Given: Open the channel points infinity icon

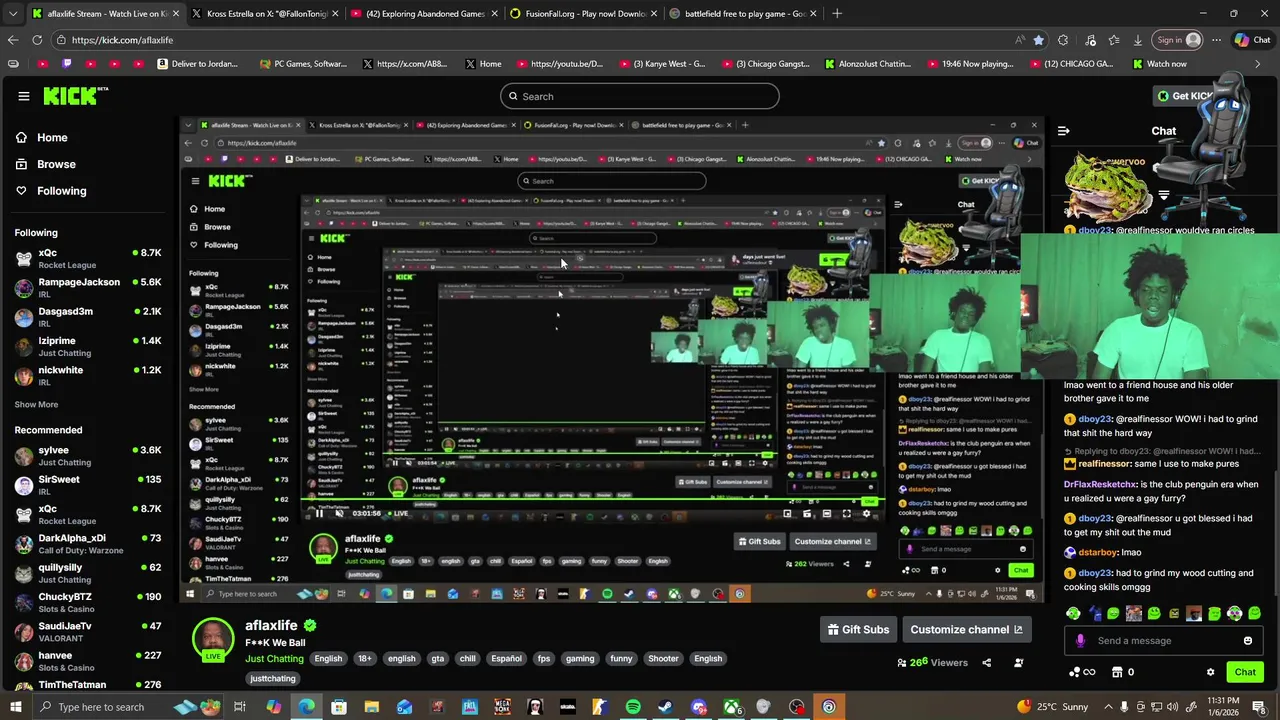Looking at the screenshot, I should [x=1082, y=672].
